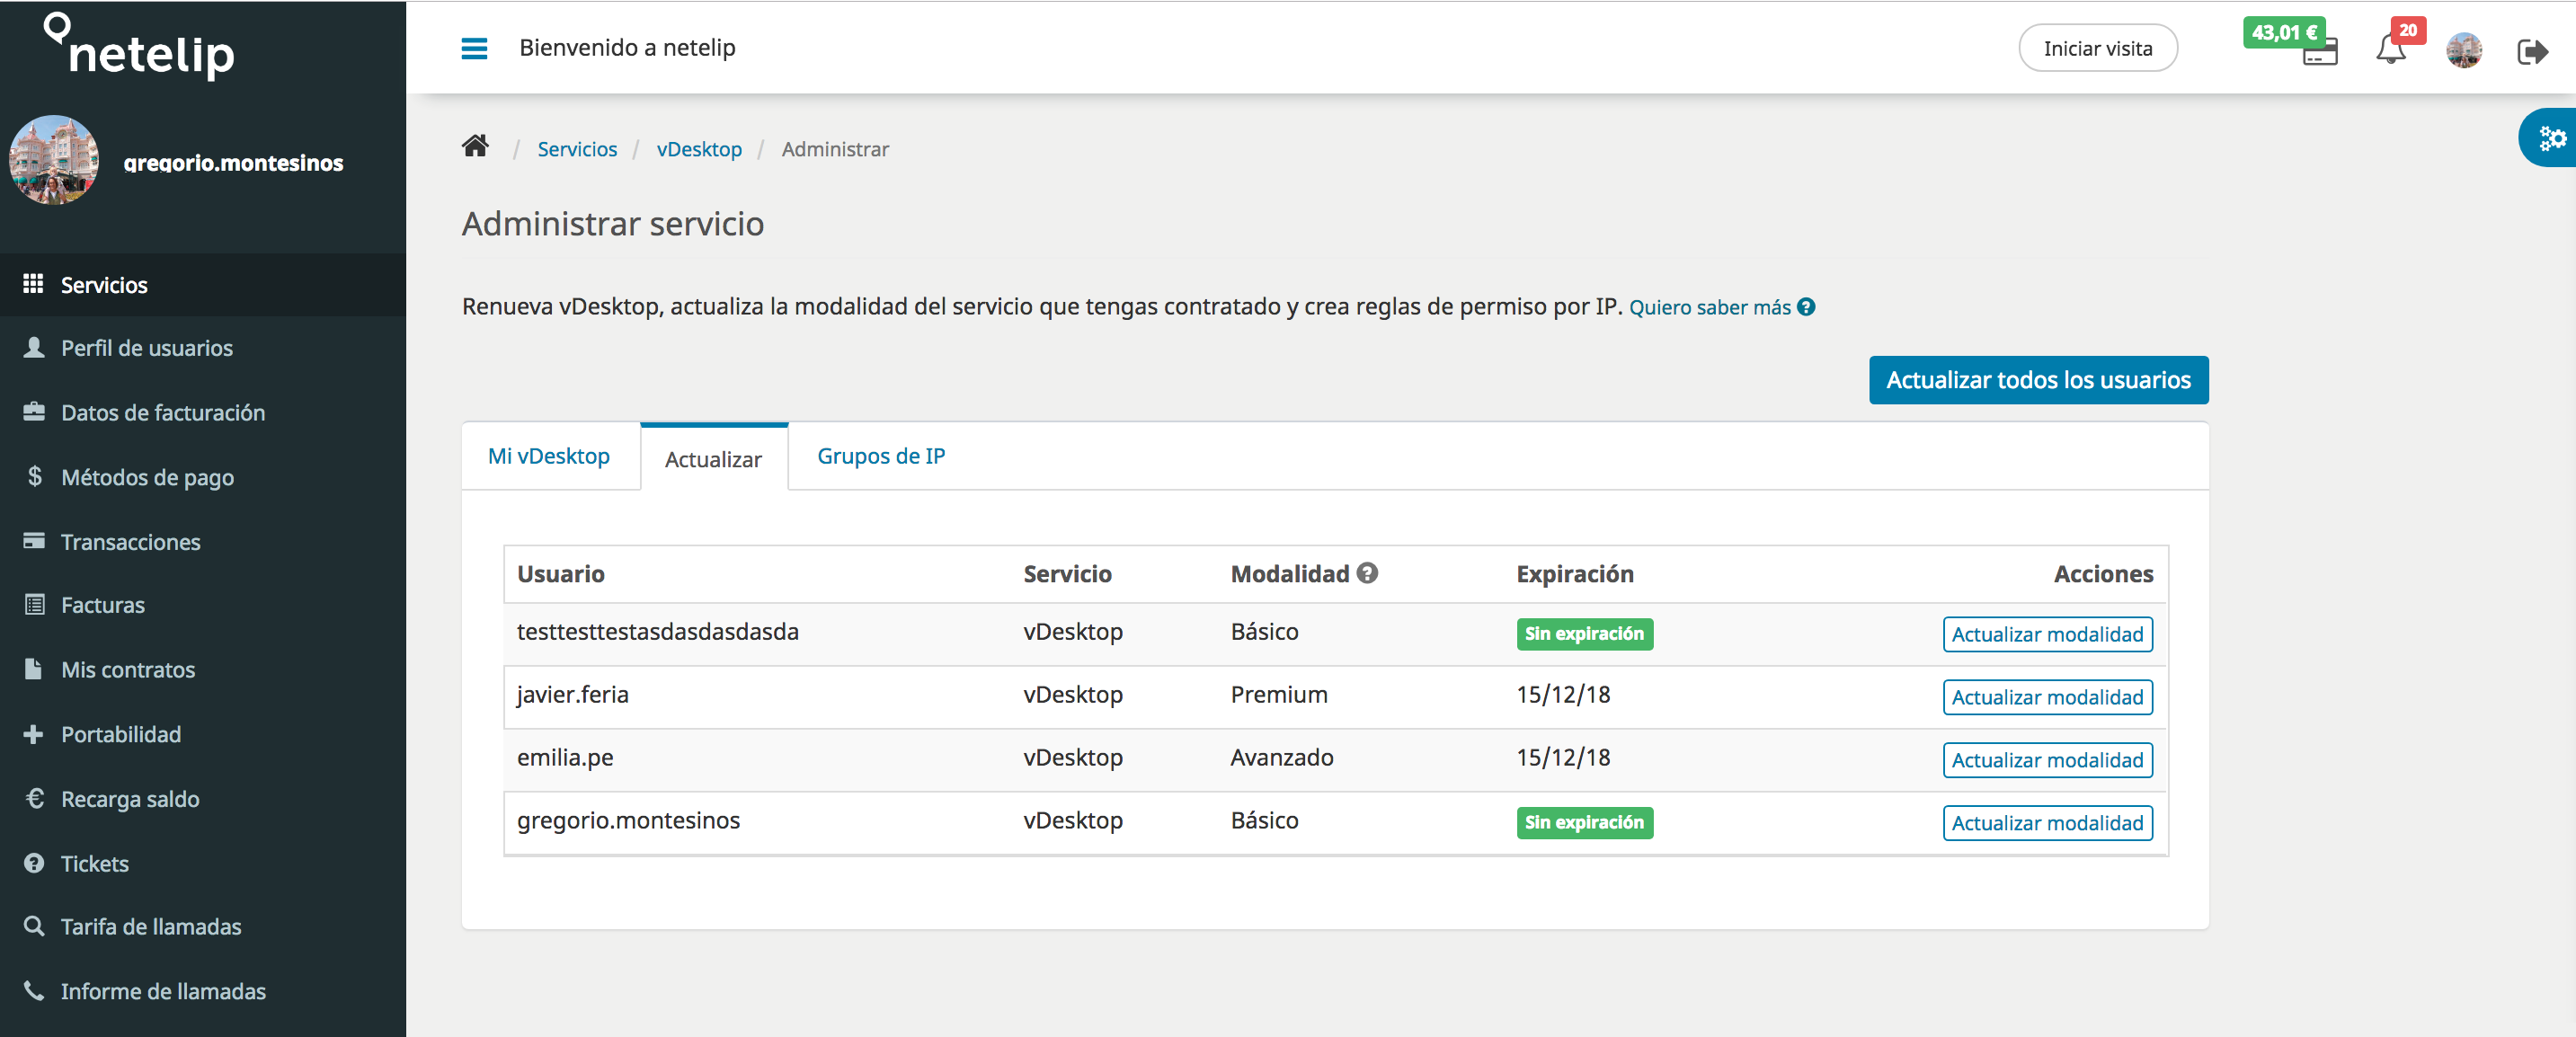Click Sin expiración badge in testtesttestasdasdasdasda row

pos(1584,634)
